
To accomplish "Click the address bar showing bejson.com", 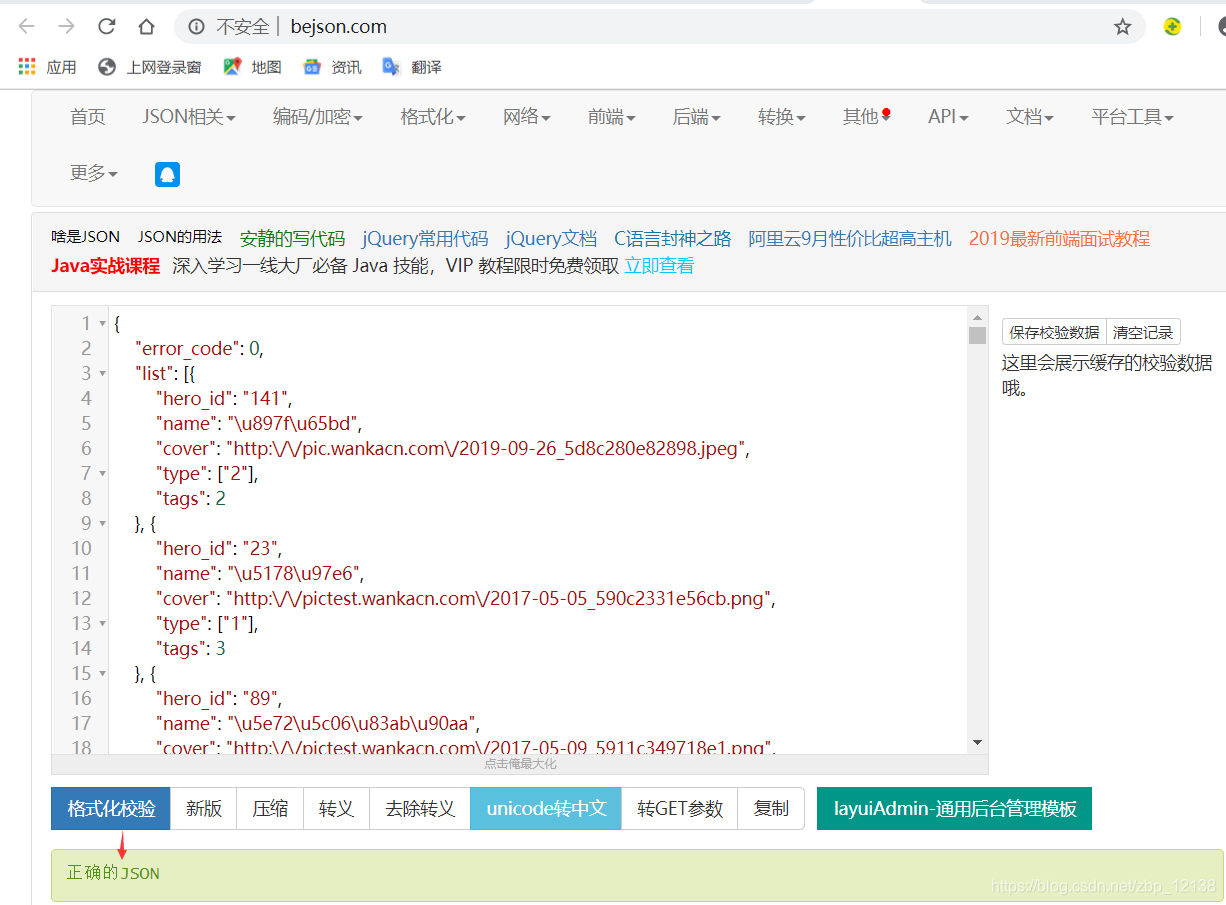I will [x=660, y=27].
